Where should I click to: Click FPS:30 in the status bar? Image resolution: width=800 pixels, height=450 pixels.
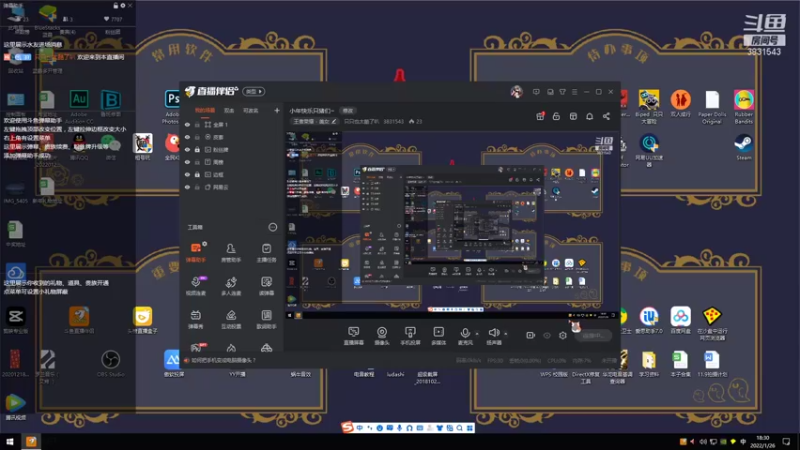pyautogui.click(x=495, y=360)
